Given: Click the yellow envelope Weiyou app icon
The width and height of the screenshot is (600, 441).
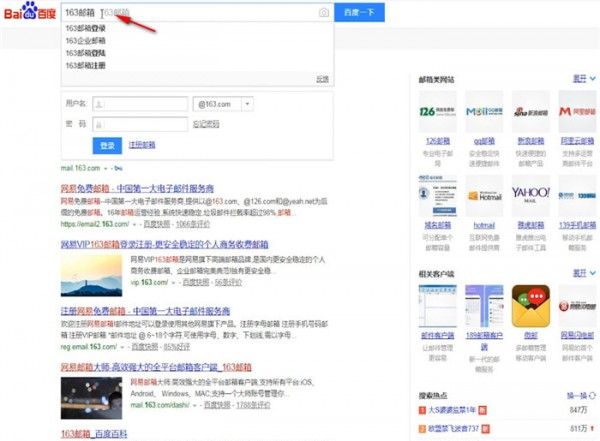Looking at the screenshot, I should click(x=531, y=306).
